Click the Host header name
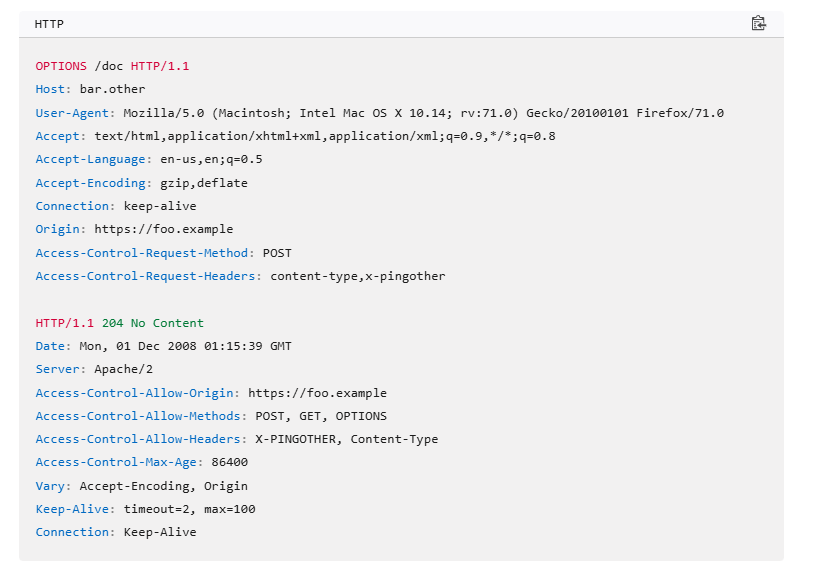Screen dimensions: 818x581 52,89
